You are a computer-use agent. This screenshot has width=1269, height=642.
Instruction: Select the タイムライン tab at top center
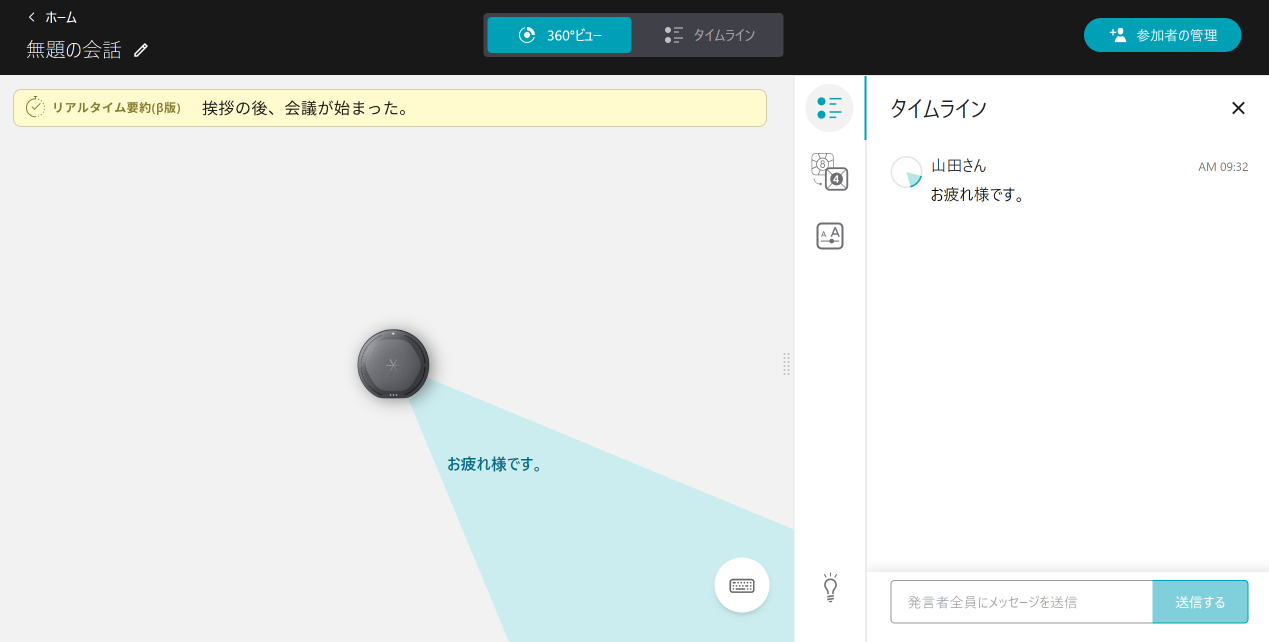[x=709, y=33]
